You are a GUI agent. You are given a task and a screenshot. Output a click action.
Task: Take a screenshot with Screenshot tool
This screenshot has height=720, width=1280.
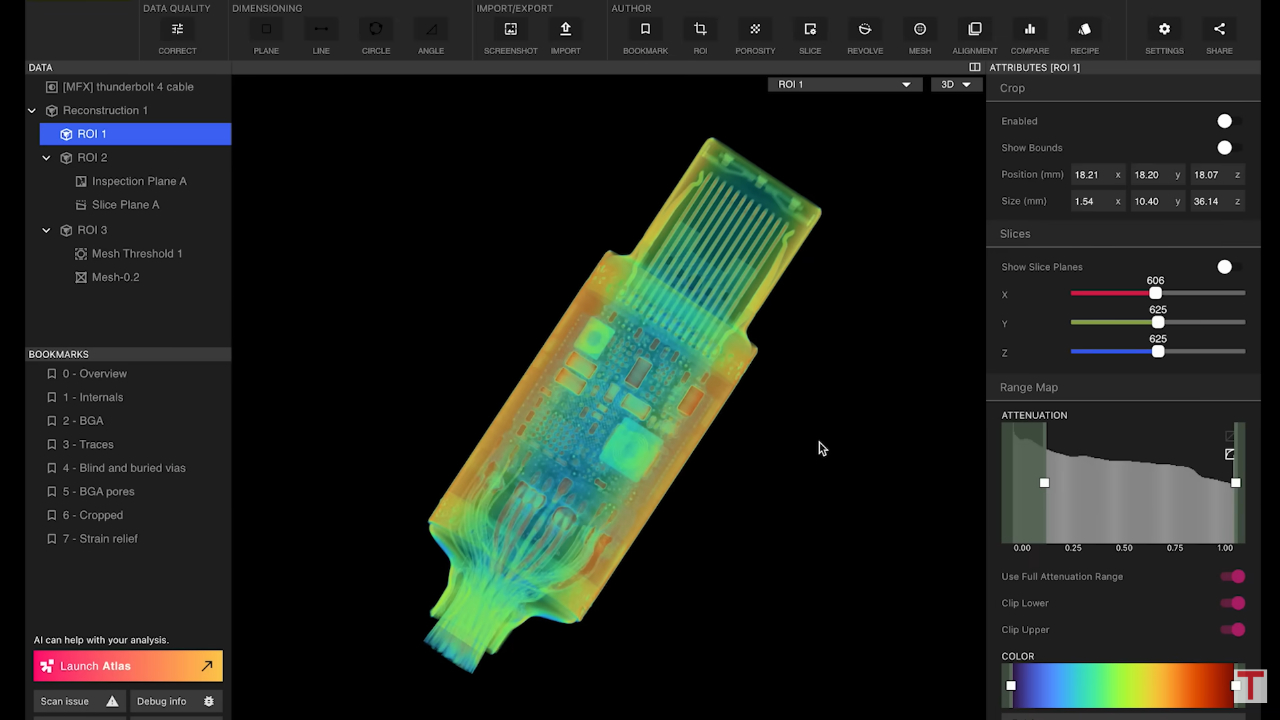pos(510,30)
